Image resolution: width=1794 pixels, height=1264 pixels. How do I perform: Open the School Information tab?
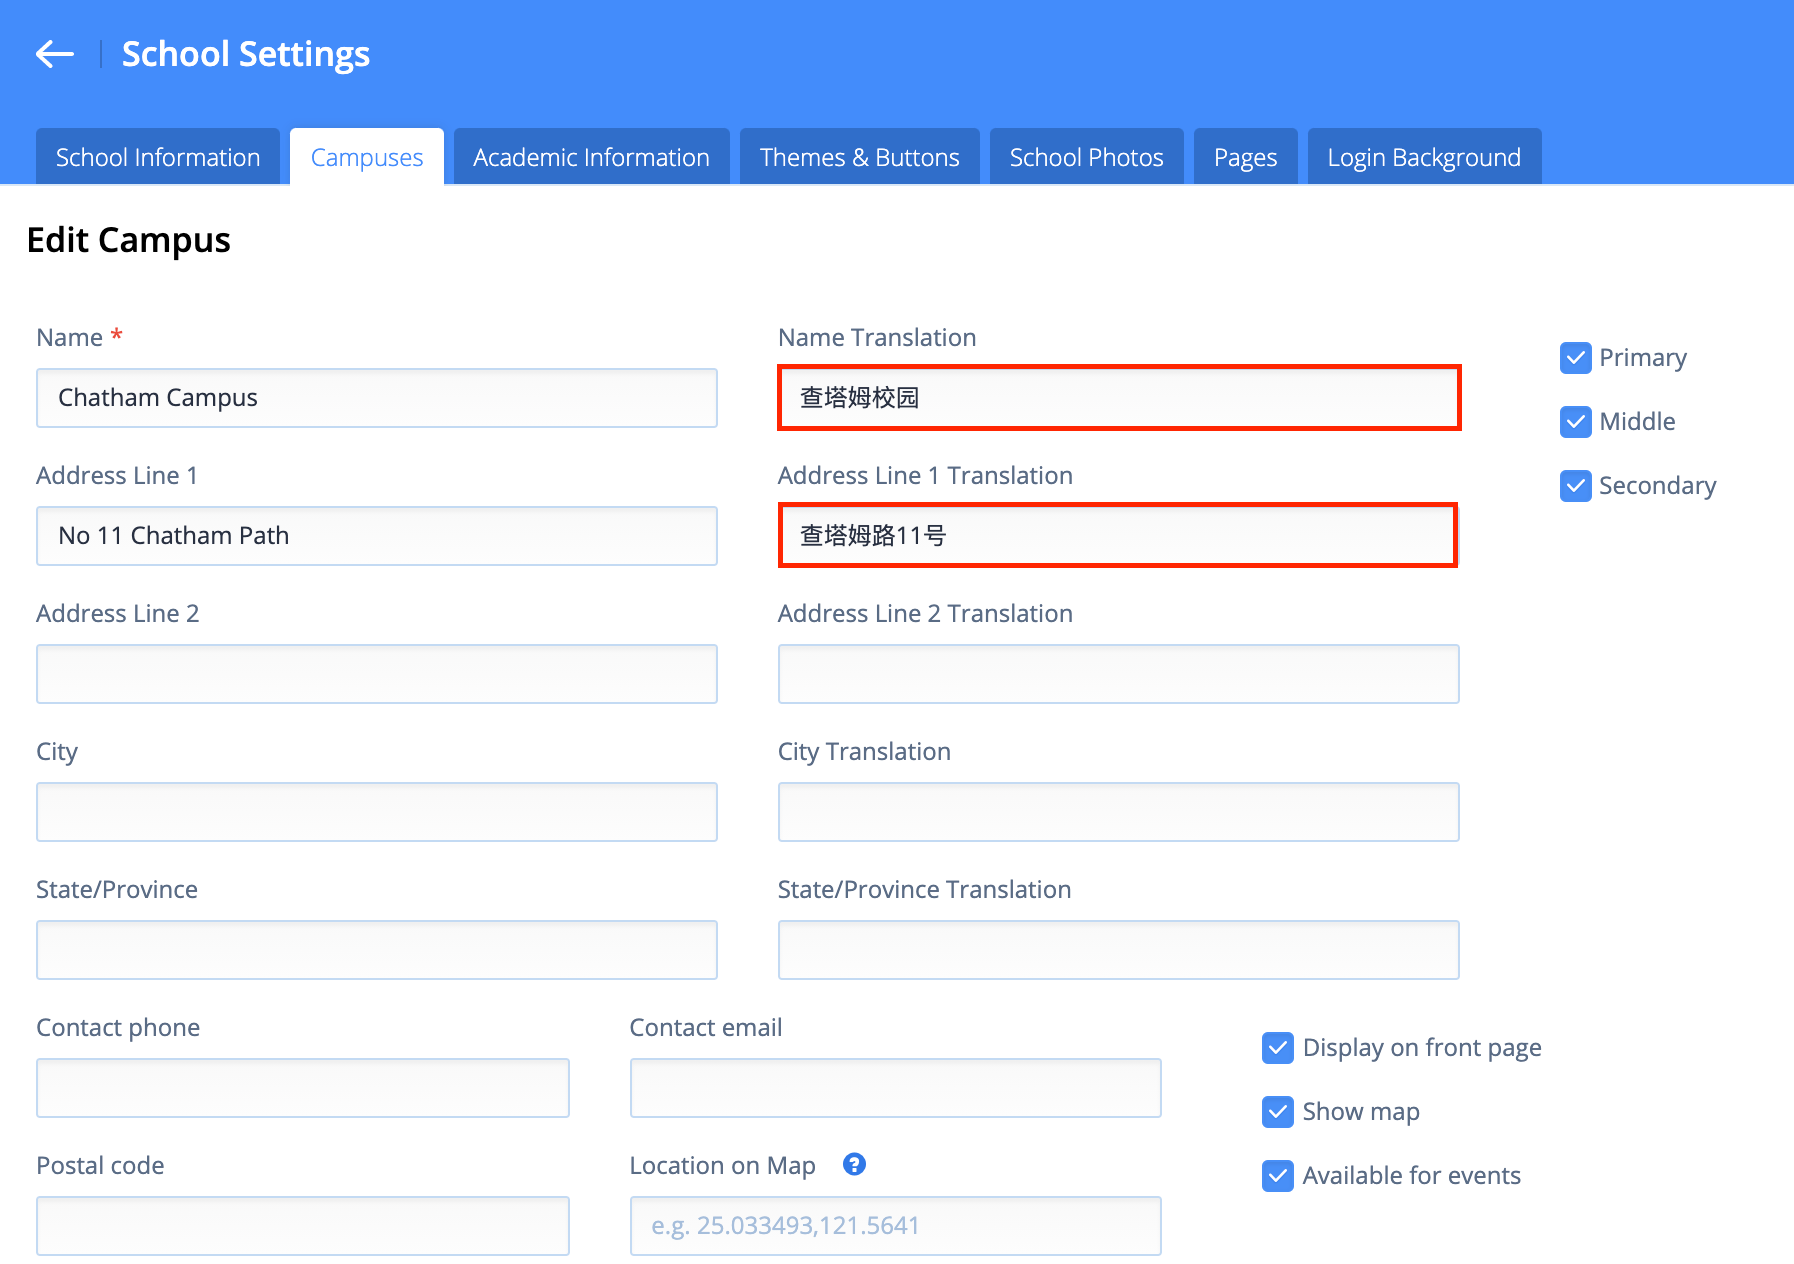[158, 158]
